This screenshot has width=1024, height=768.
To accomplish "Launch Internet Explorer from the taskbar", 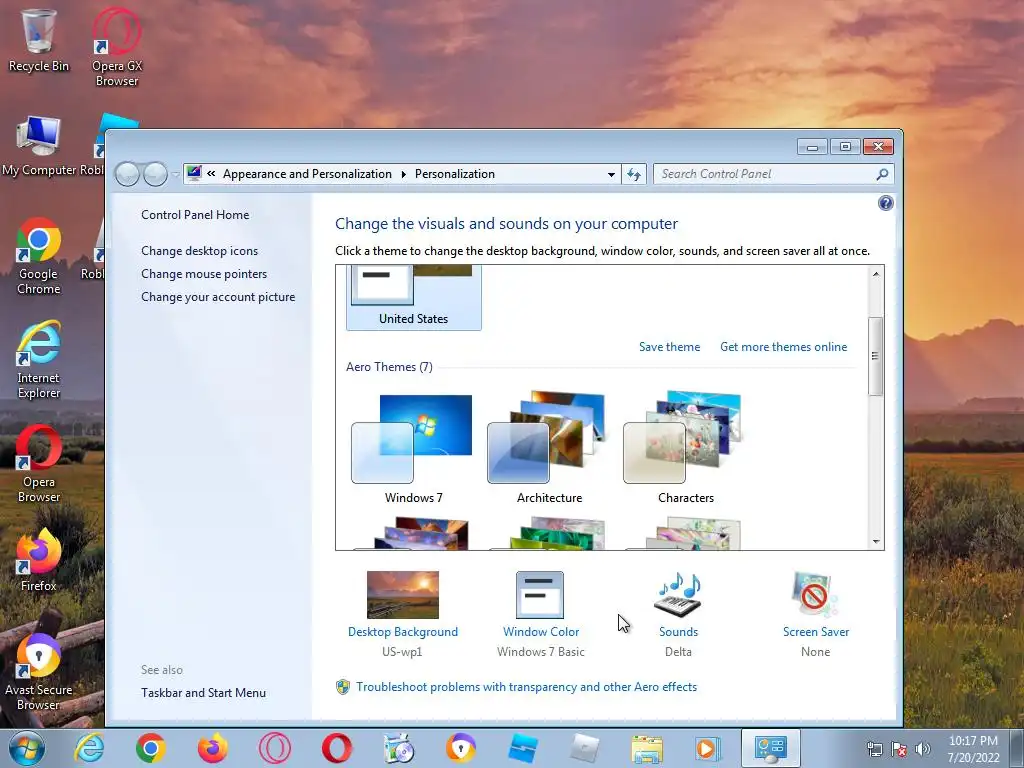I will (x=89, y=748).
